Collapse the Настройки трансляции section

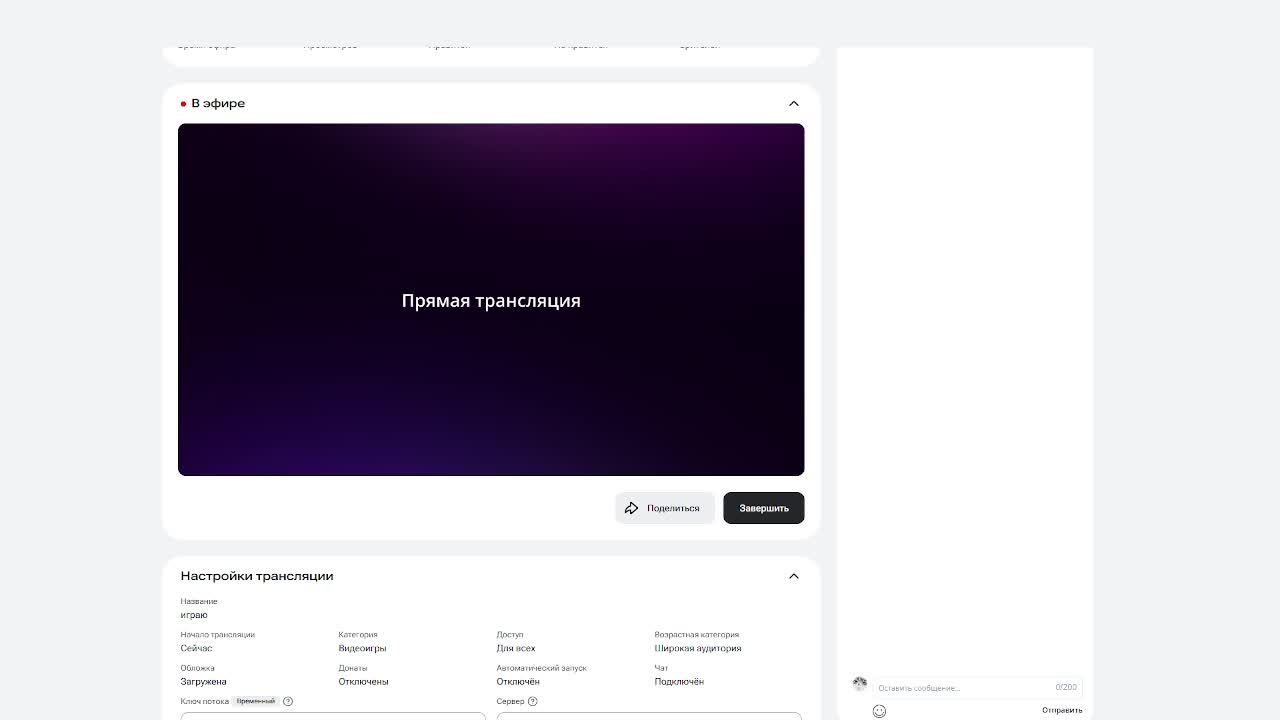pos(794,576)
